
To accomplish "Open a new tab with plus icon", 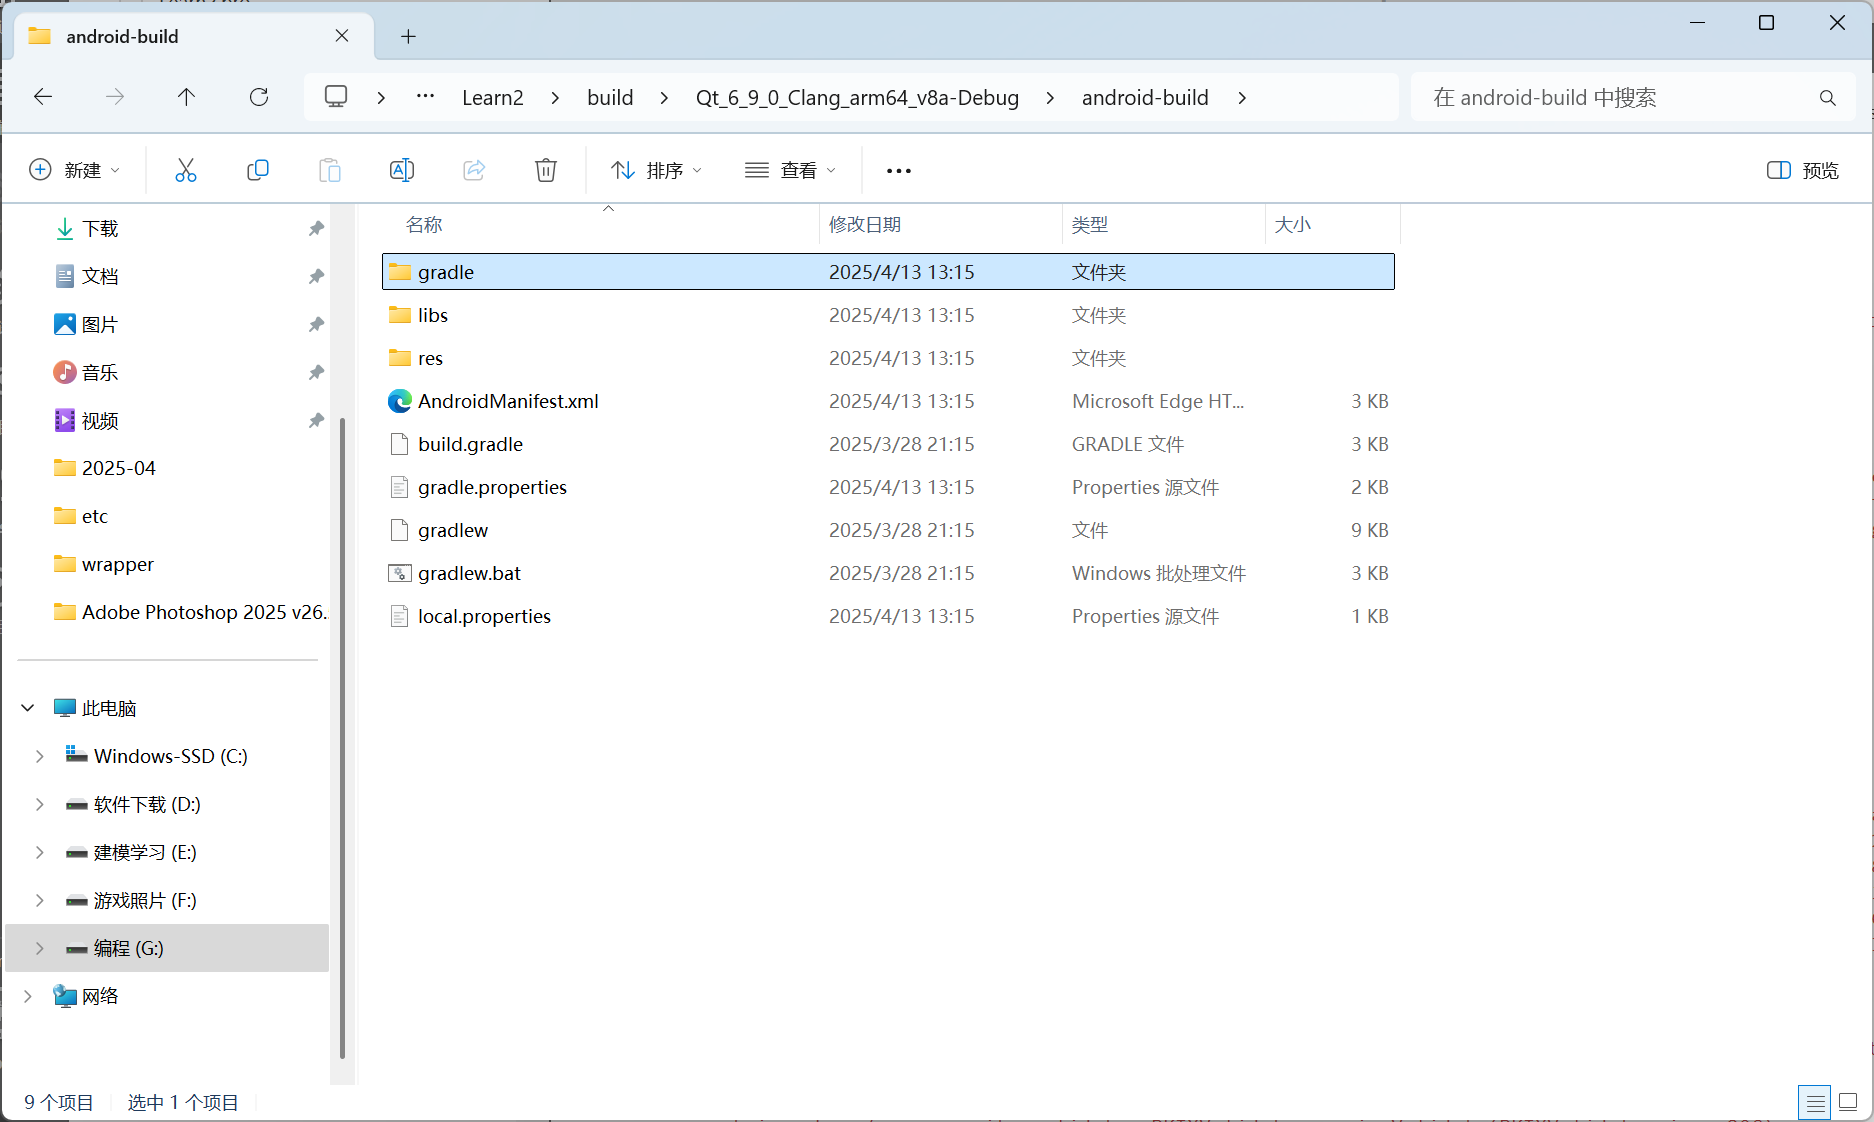I will (x=408, y=37).
